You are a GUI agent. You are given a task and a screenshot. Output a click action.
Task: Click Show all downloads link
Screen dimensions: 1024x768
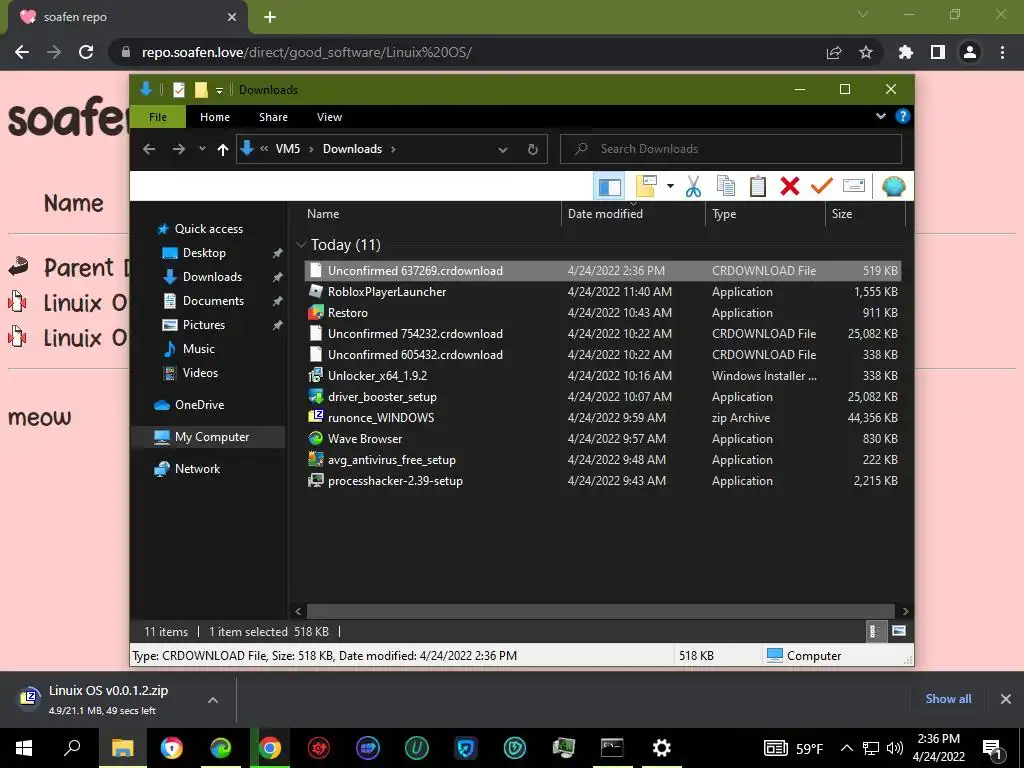tap(948, 699)
